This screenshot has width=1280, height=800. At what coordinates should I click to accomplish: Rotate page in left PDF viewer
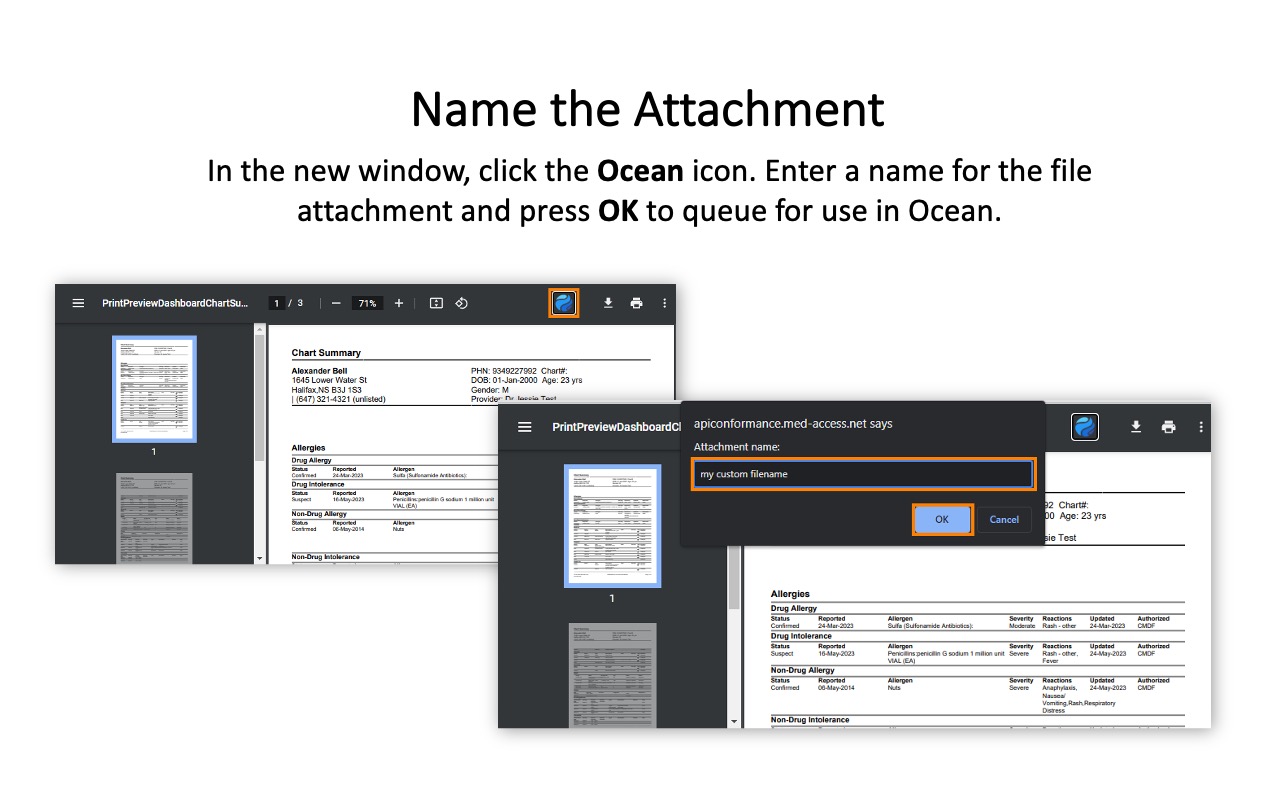461,303
